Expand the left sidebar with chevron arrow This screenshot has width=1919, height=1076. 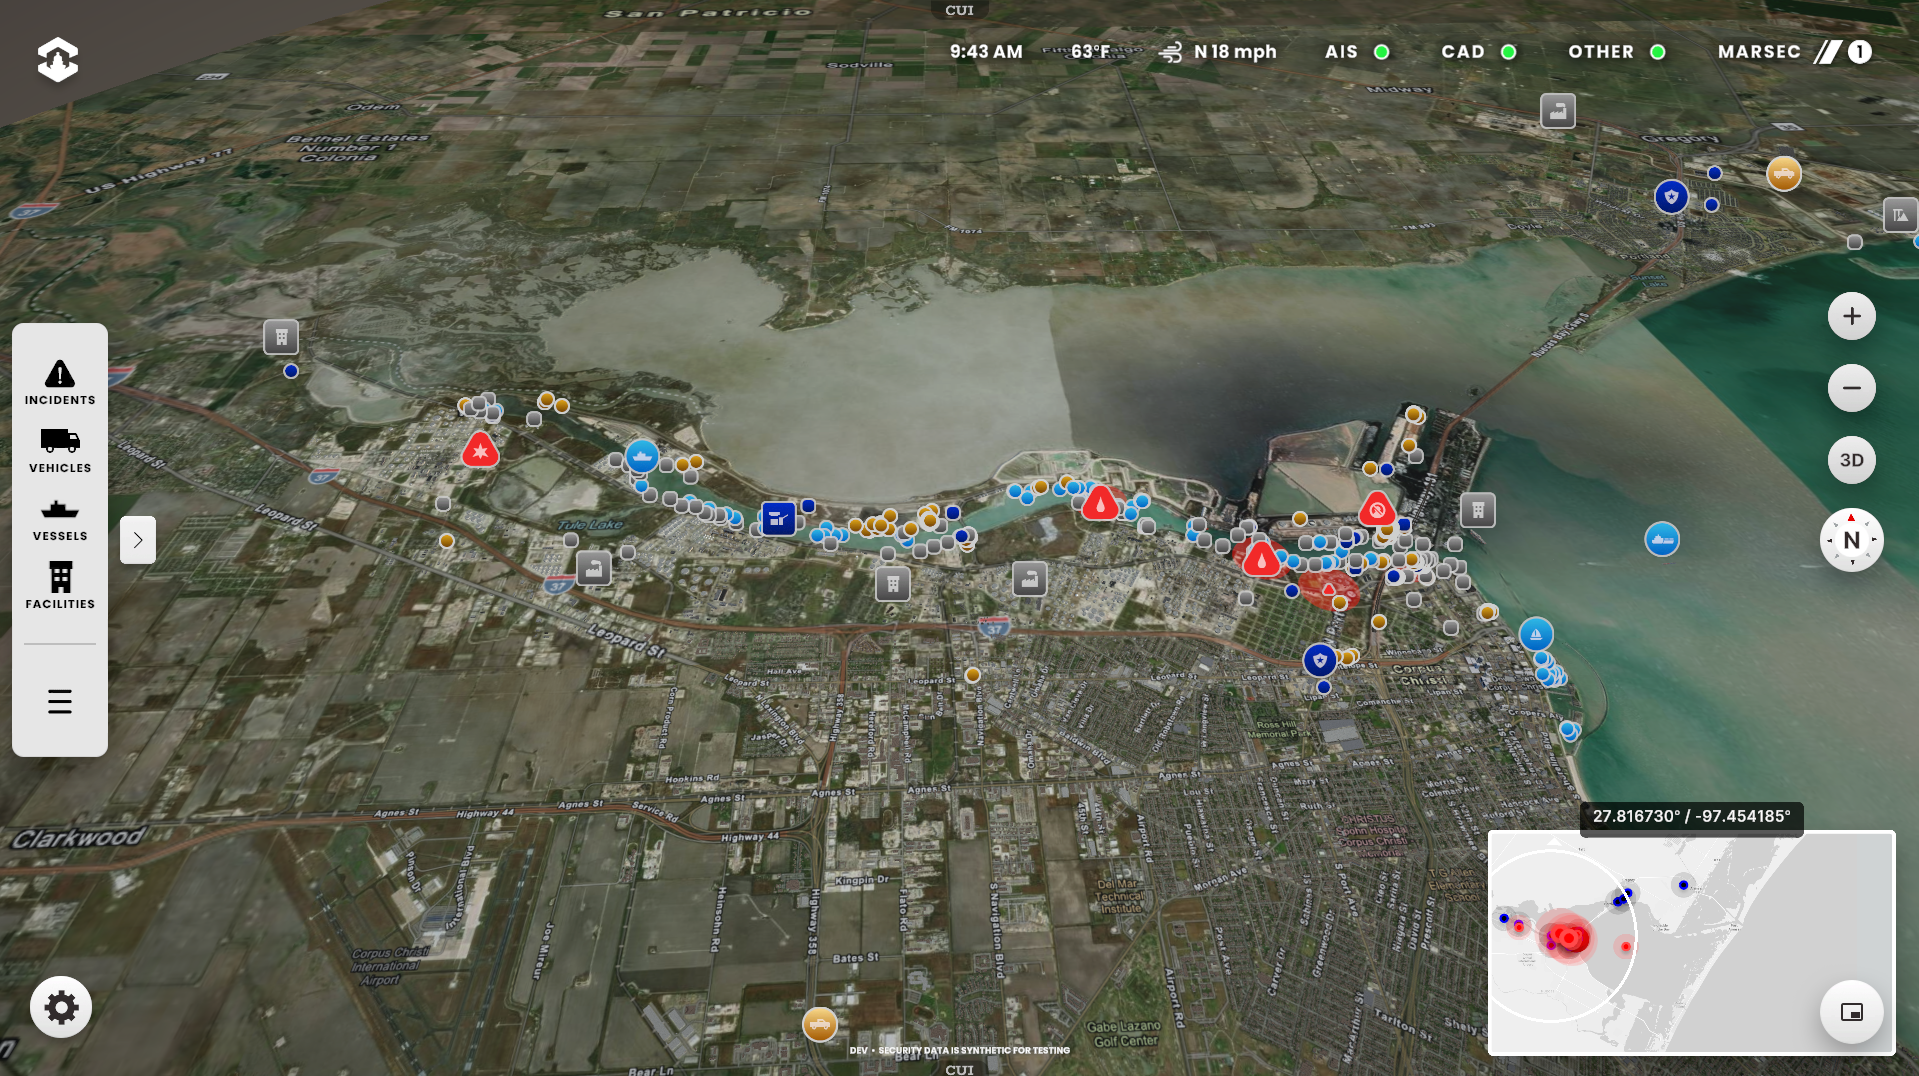click(x=138, y=540)
